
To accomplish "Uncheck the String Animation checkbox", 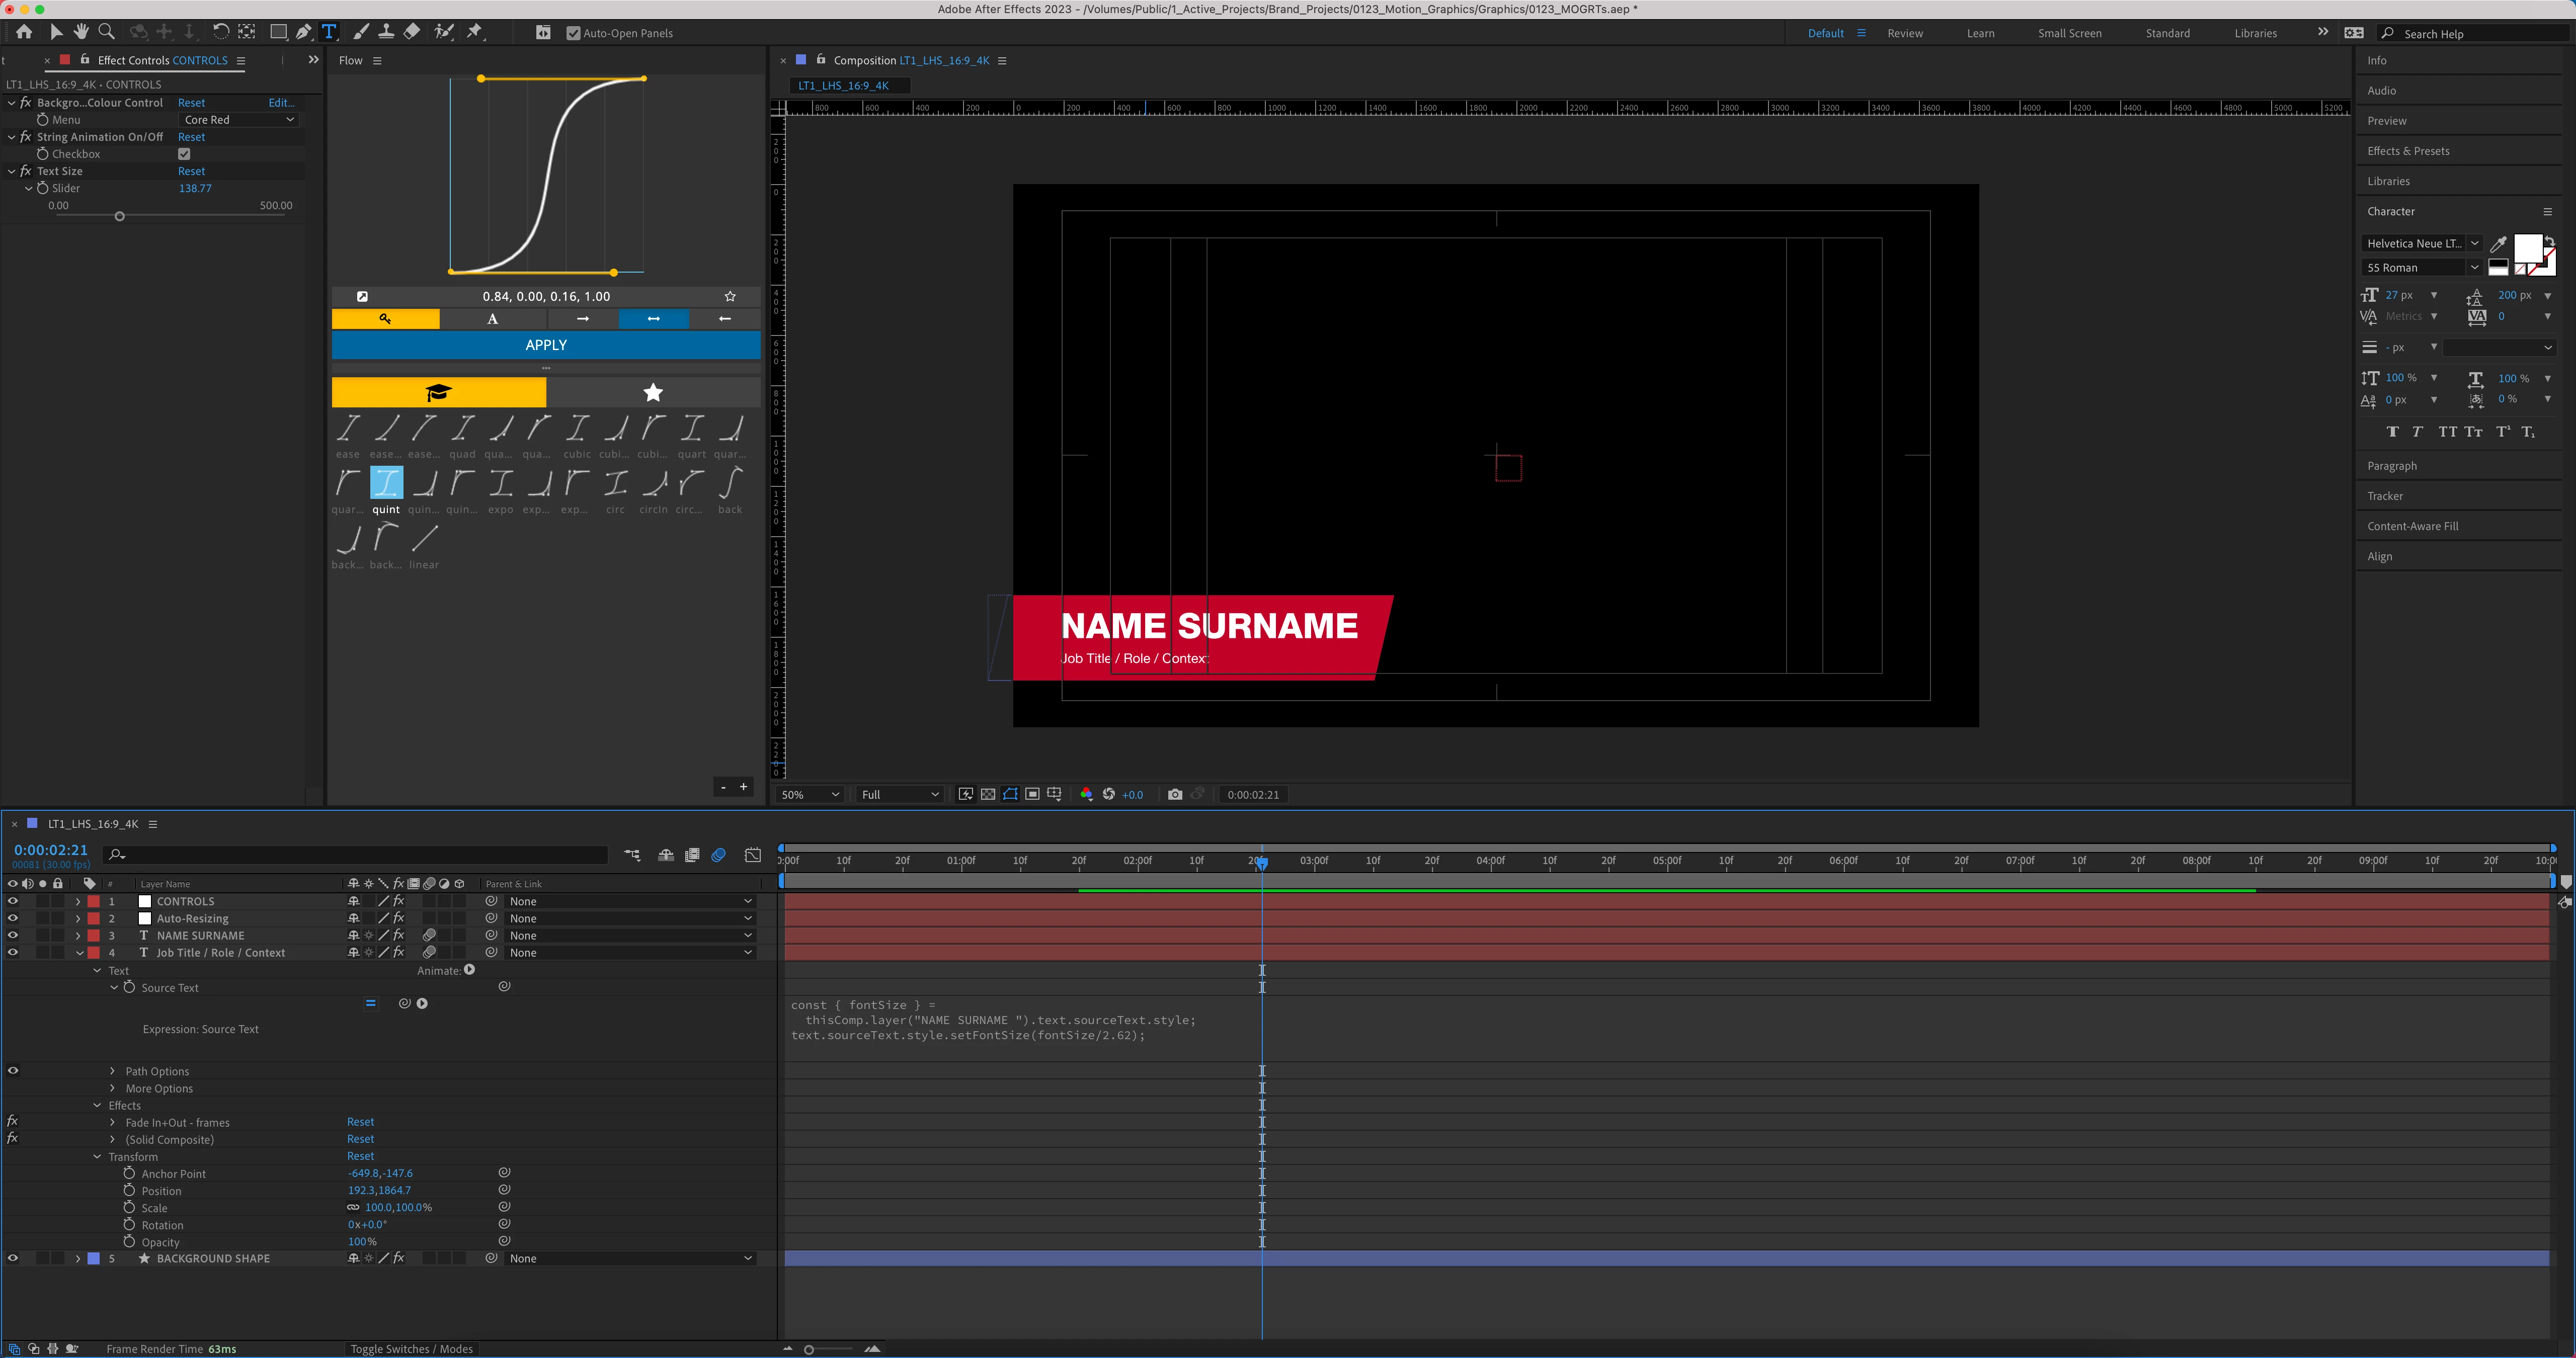I will pyautogui.click(x=184, y=154).
